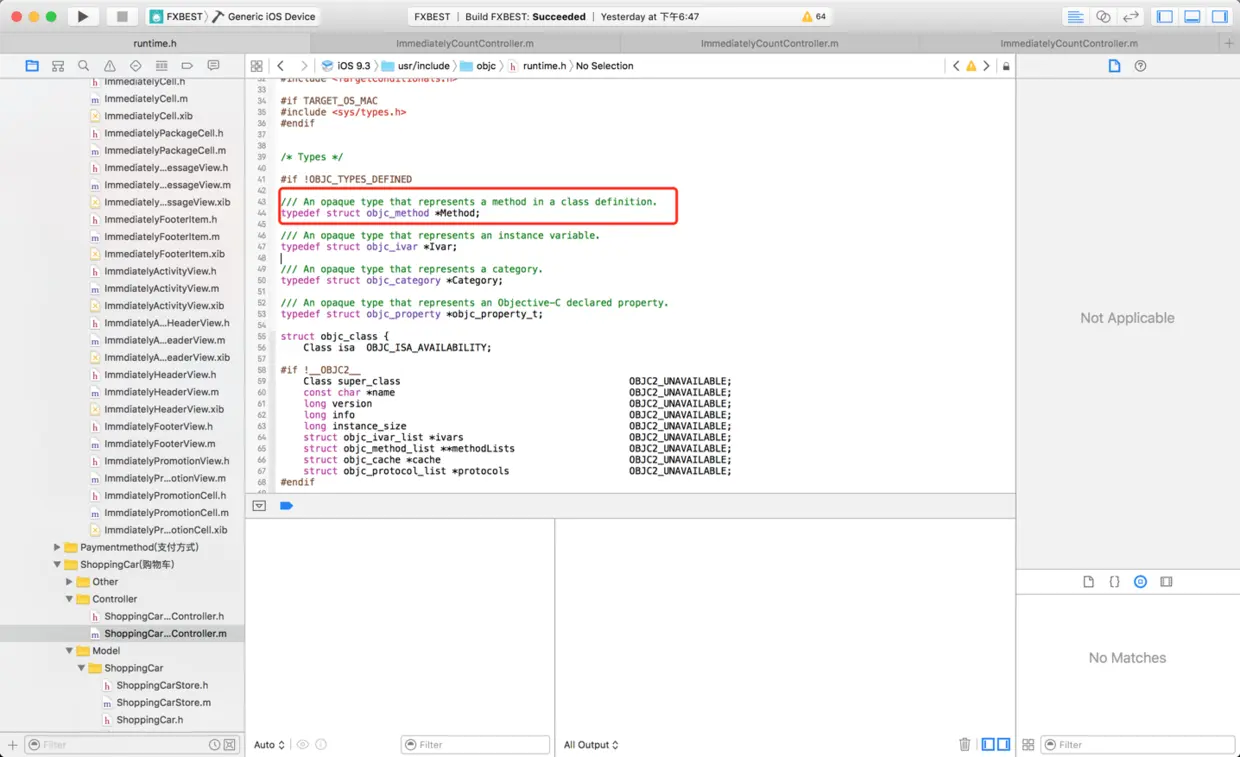
Task: Stop the running task
Action: (x=122, y=16)
